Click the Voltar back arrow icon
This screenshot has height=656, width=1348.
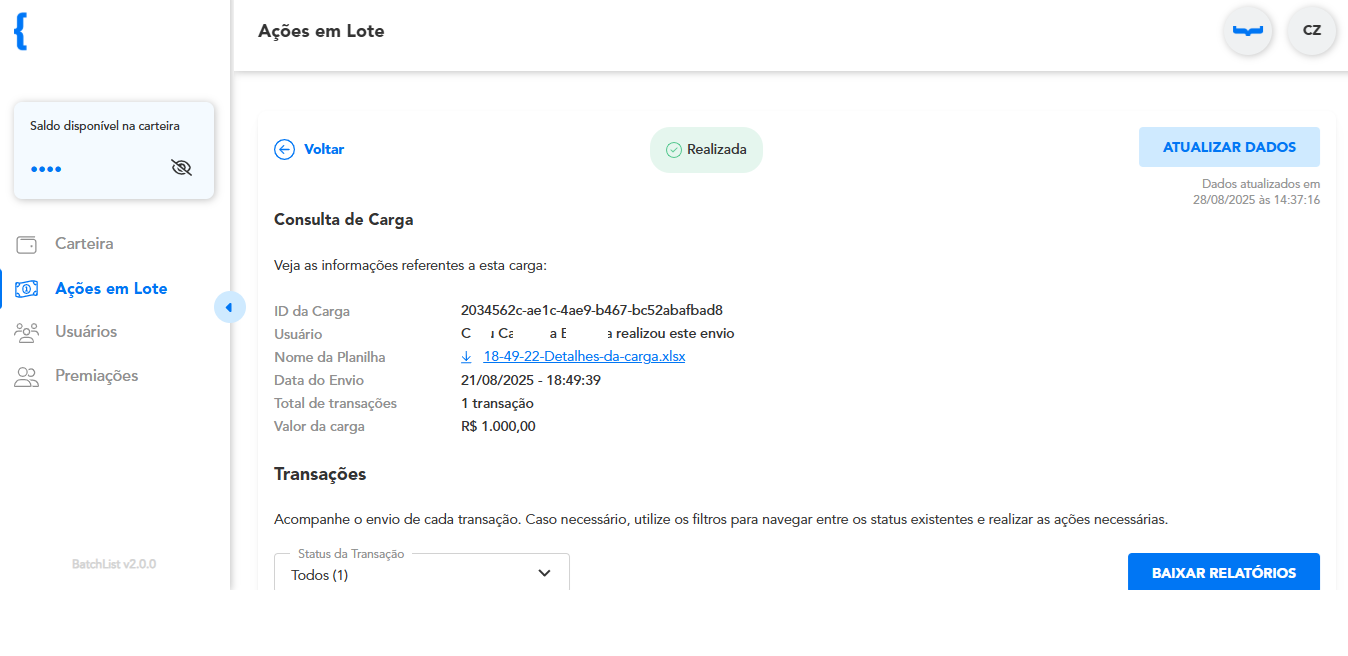tap(284, 149)
